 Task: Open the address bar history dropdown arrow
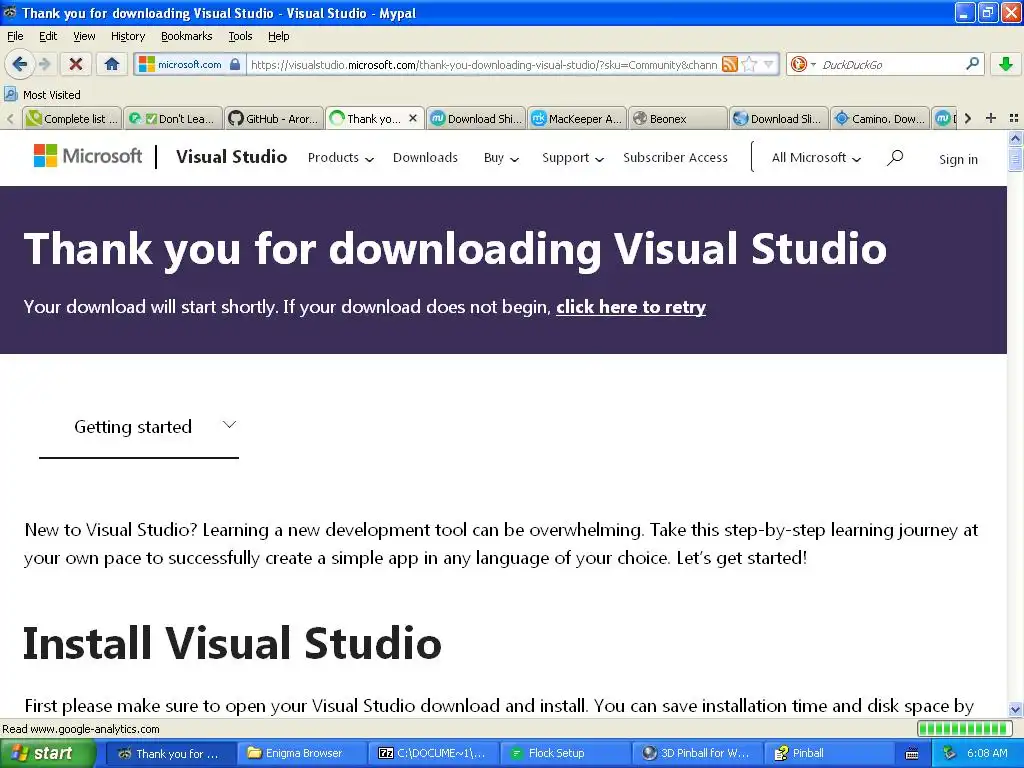pyautogui.click(x=769, y=64)
